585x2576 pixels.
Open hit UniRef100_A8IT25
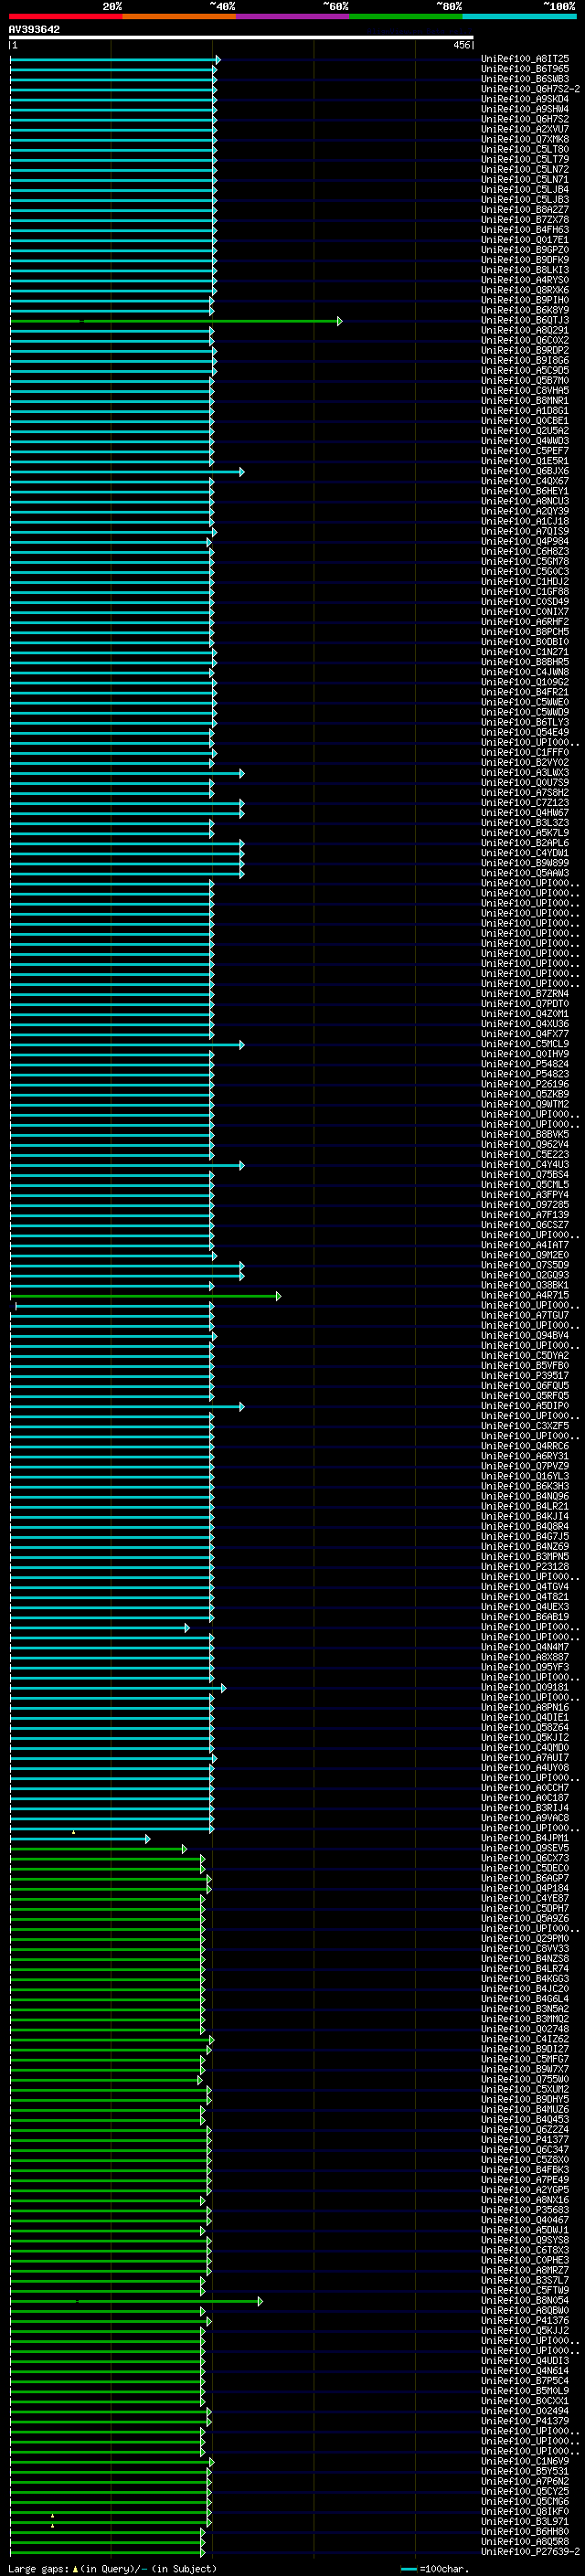point(525,59)
